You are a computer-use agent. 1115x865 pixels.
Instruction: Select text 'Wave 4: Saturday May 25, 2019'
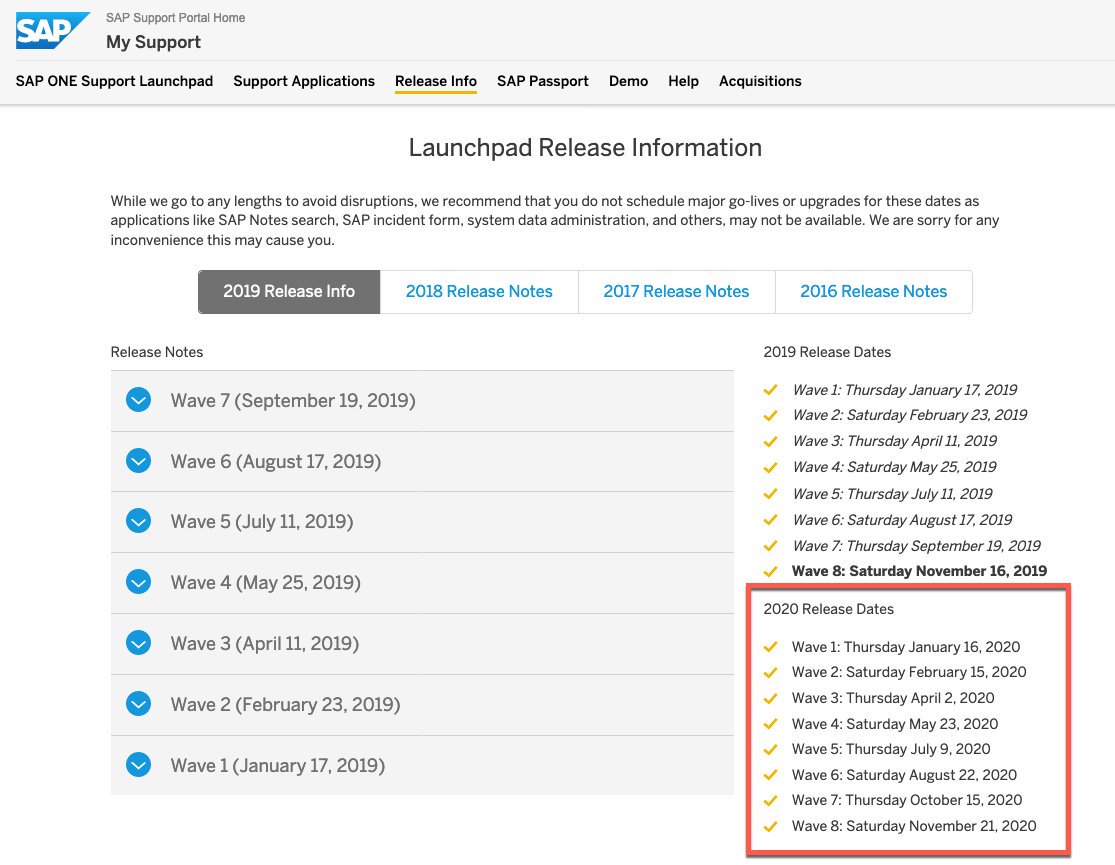895,467
